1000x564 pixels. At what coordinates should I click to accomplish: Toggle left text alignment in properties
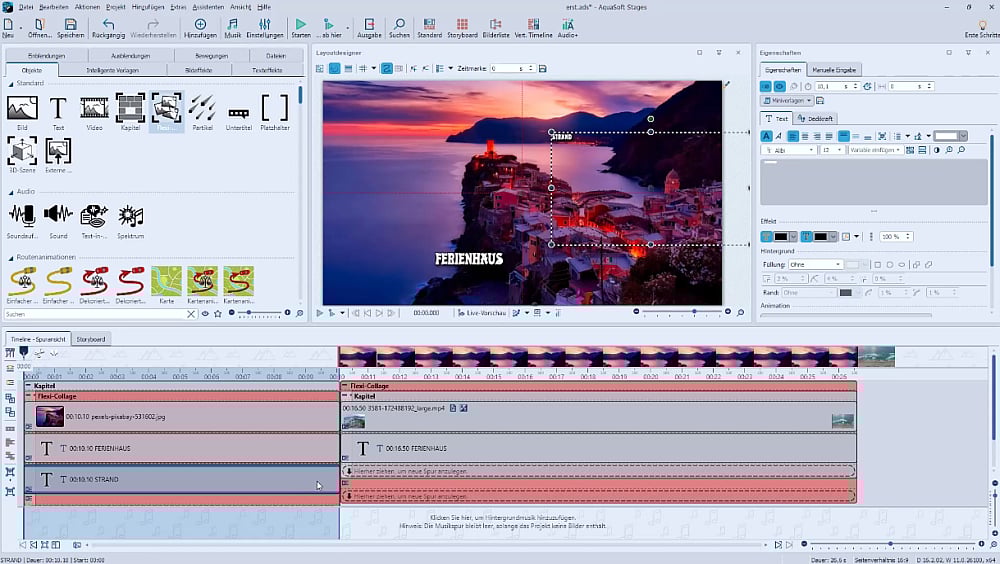click(x=791, y=136)
